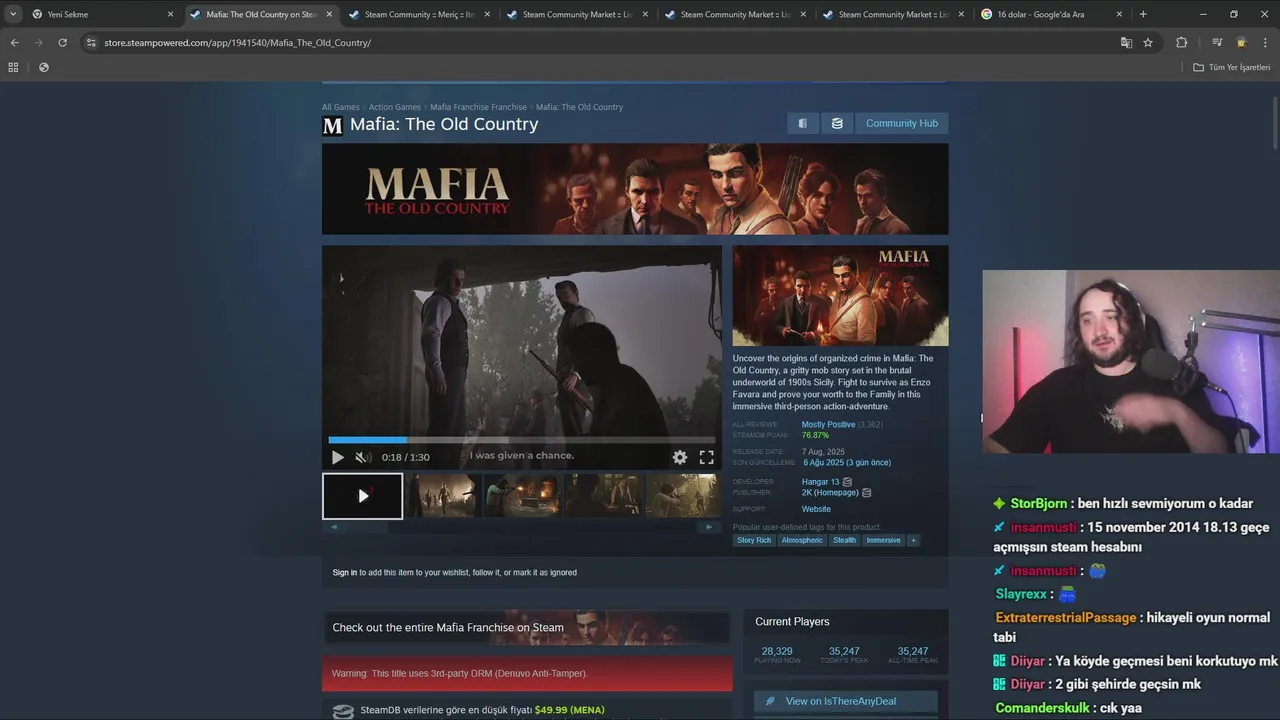Close the 16 dolar Google tab
The height and width of the screenshot is (720, 1280).
pyautogui.click(x=1118, y=14)
